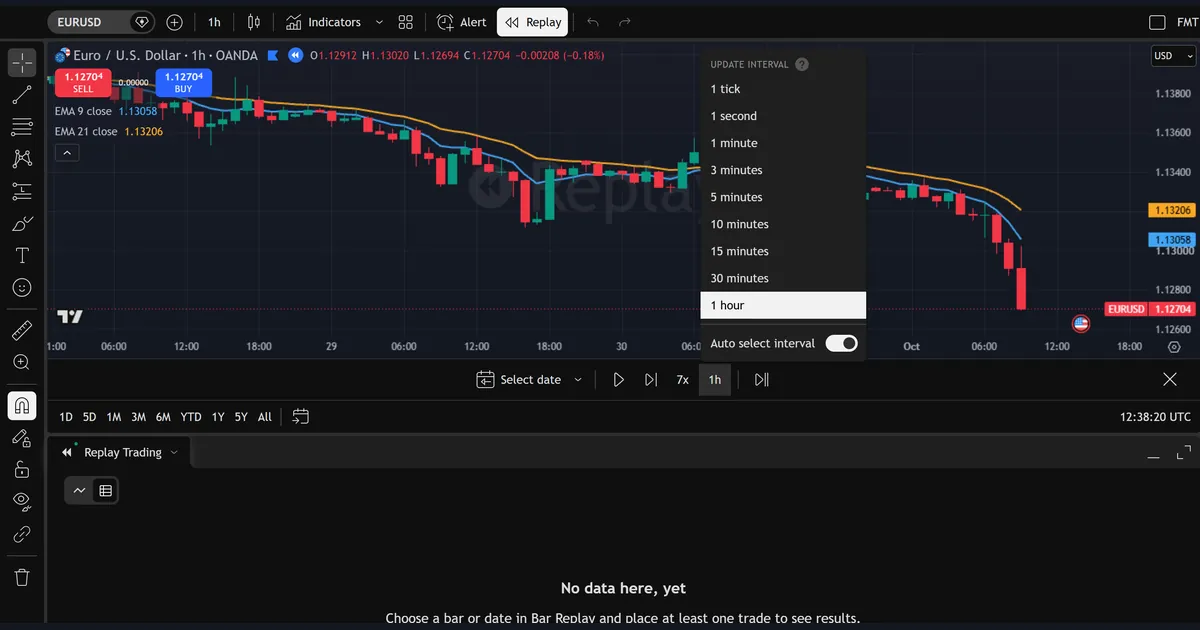Viewport: 1200px width, 630px height.
Task: Open the candlestick chart type selector
Action: (x=253, y=22)
